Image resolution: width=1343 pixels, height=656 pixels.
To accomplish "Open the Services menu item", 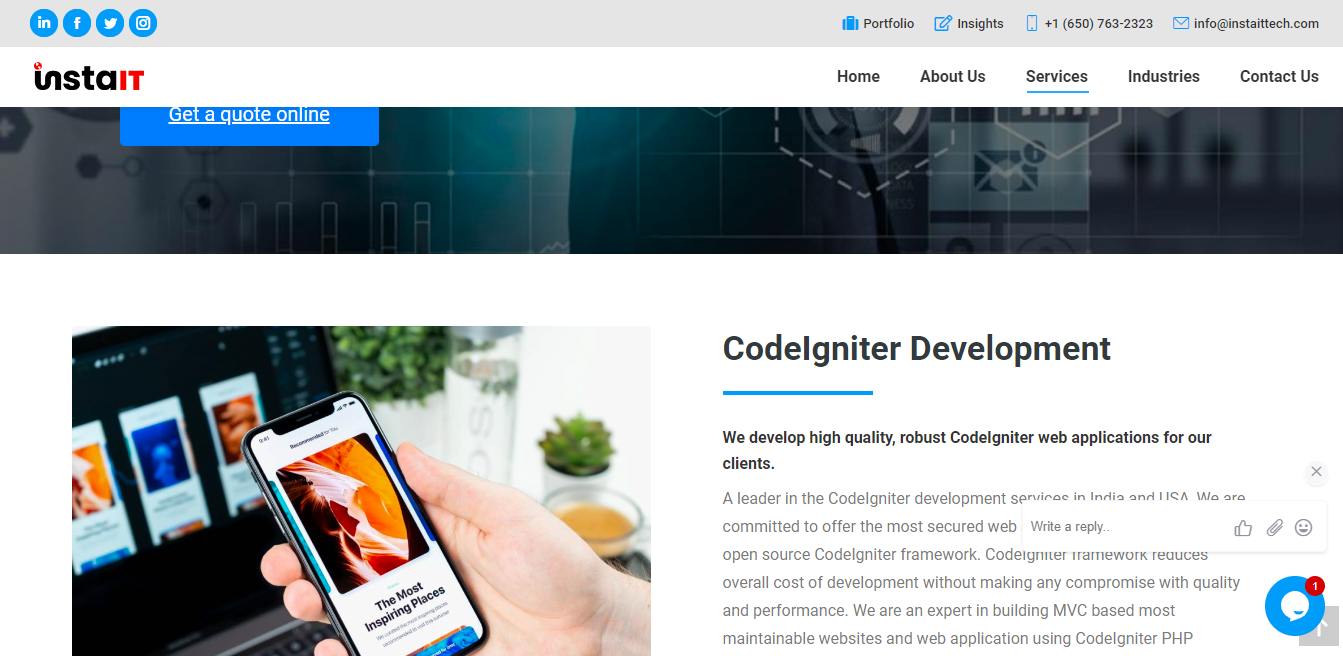I will [1057, 77].
